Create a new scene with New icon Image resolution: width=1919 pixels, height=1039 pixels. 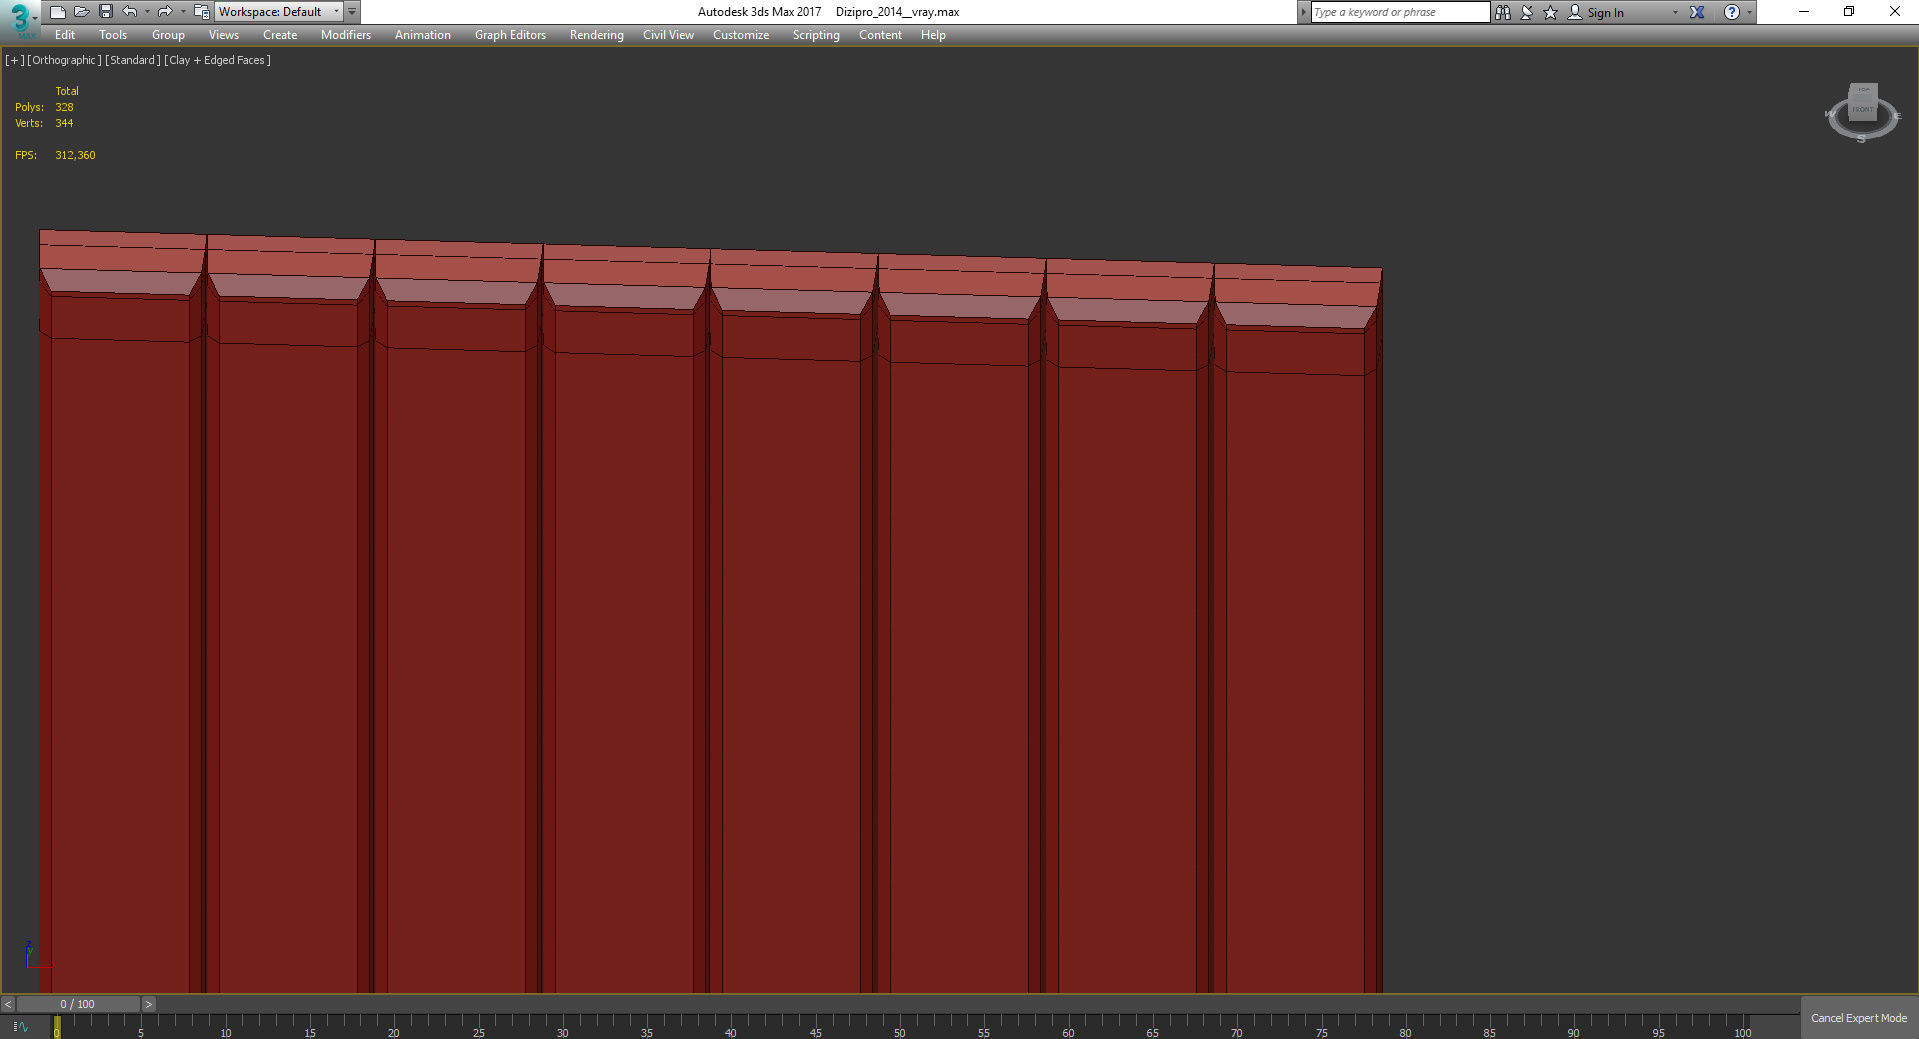(x=58, y=12)
